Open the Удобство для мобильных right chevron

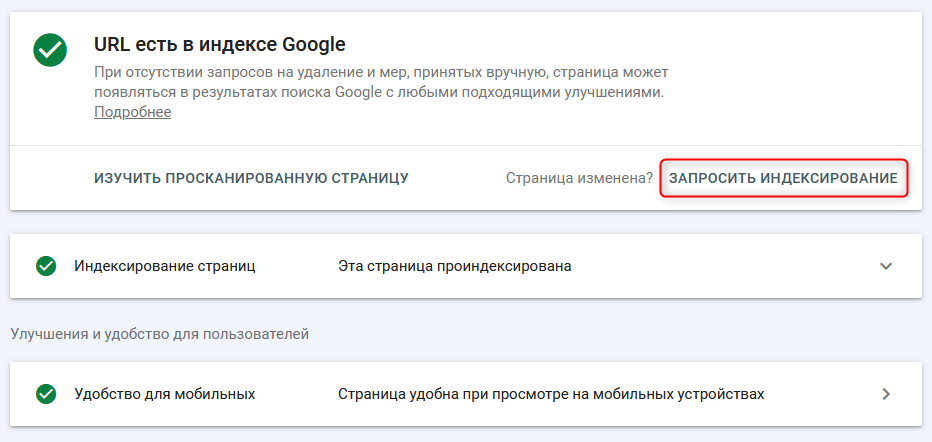click(x=885, y=394)
